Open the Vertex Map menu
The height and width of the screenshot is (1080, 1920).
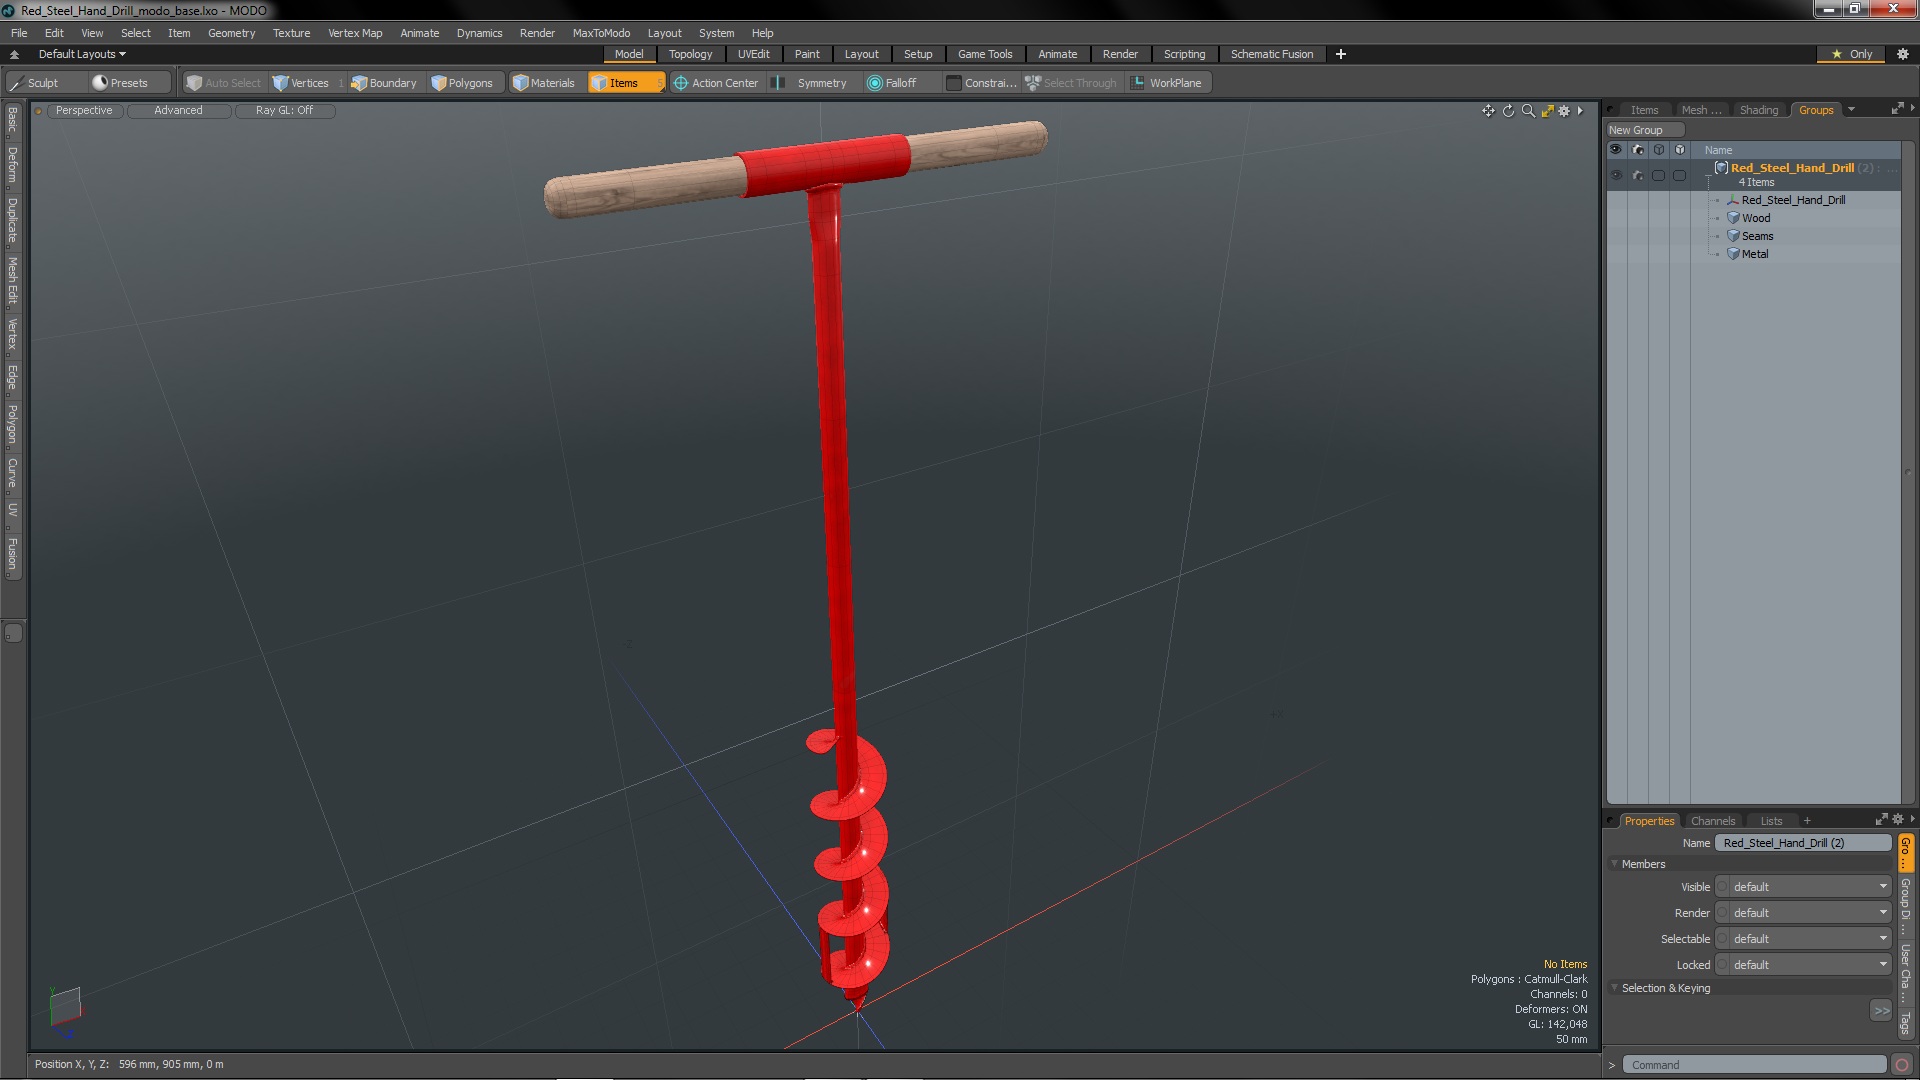click(355, 33)
